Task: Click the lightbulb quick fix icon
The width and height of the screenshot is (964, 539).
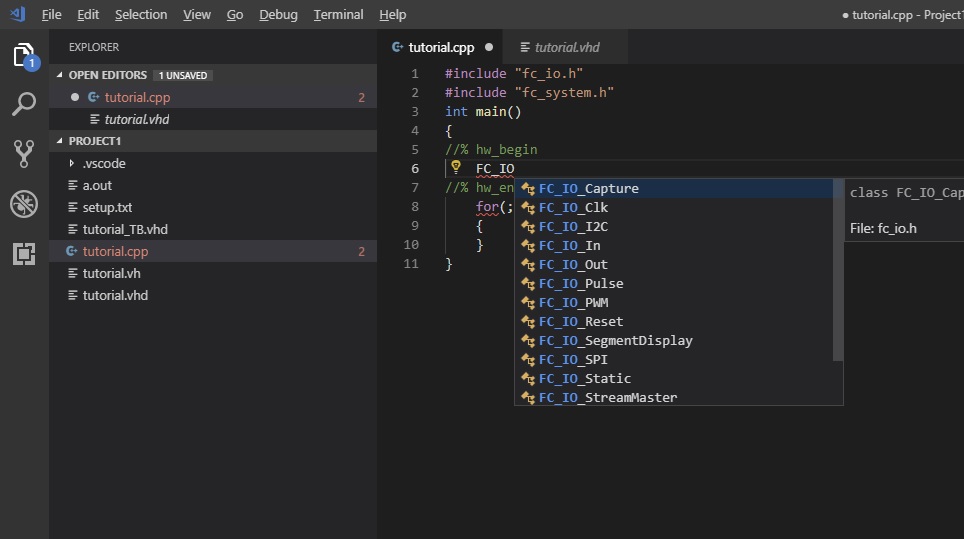Action: [456, 168]
